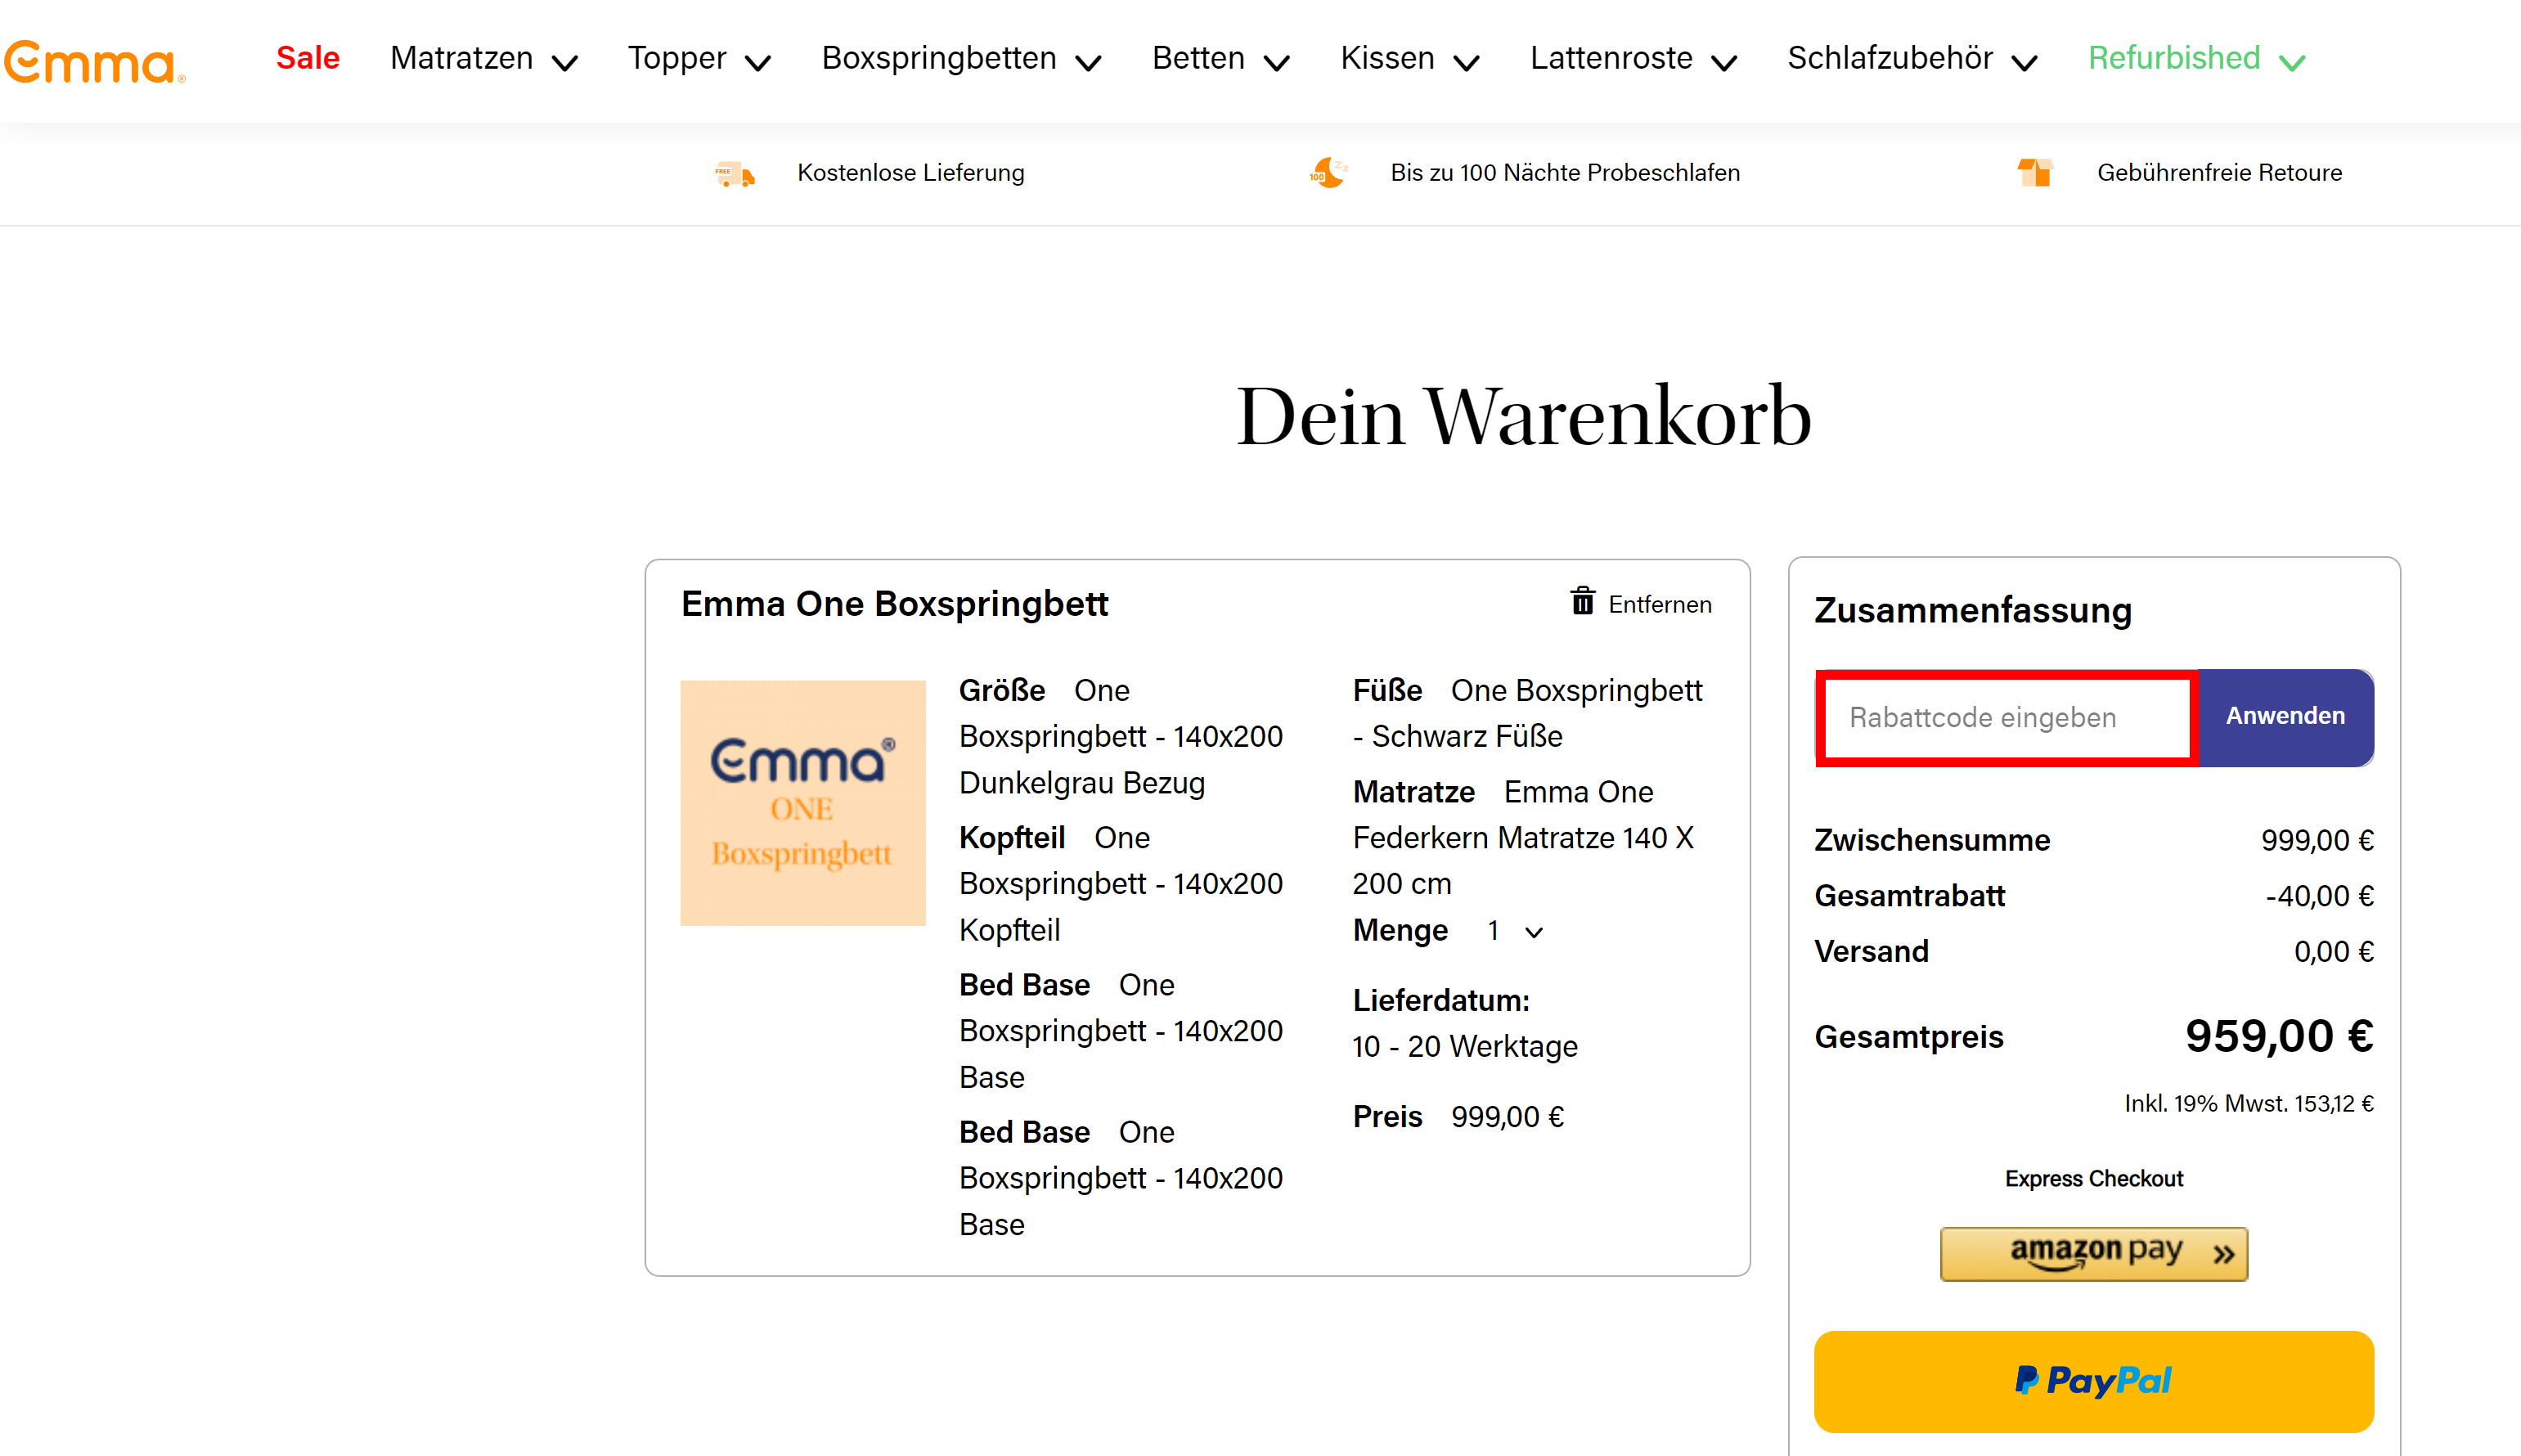Open the Emma One Boxspringbett product title
The height and width of the screenshot is (1456, 2521).
pos(894,604)
